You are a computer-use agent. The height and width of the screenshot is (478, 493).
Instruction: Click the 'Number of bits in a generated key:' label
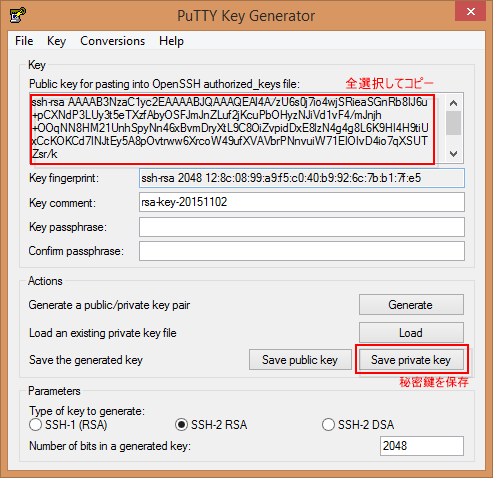pos(110,446)
